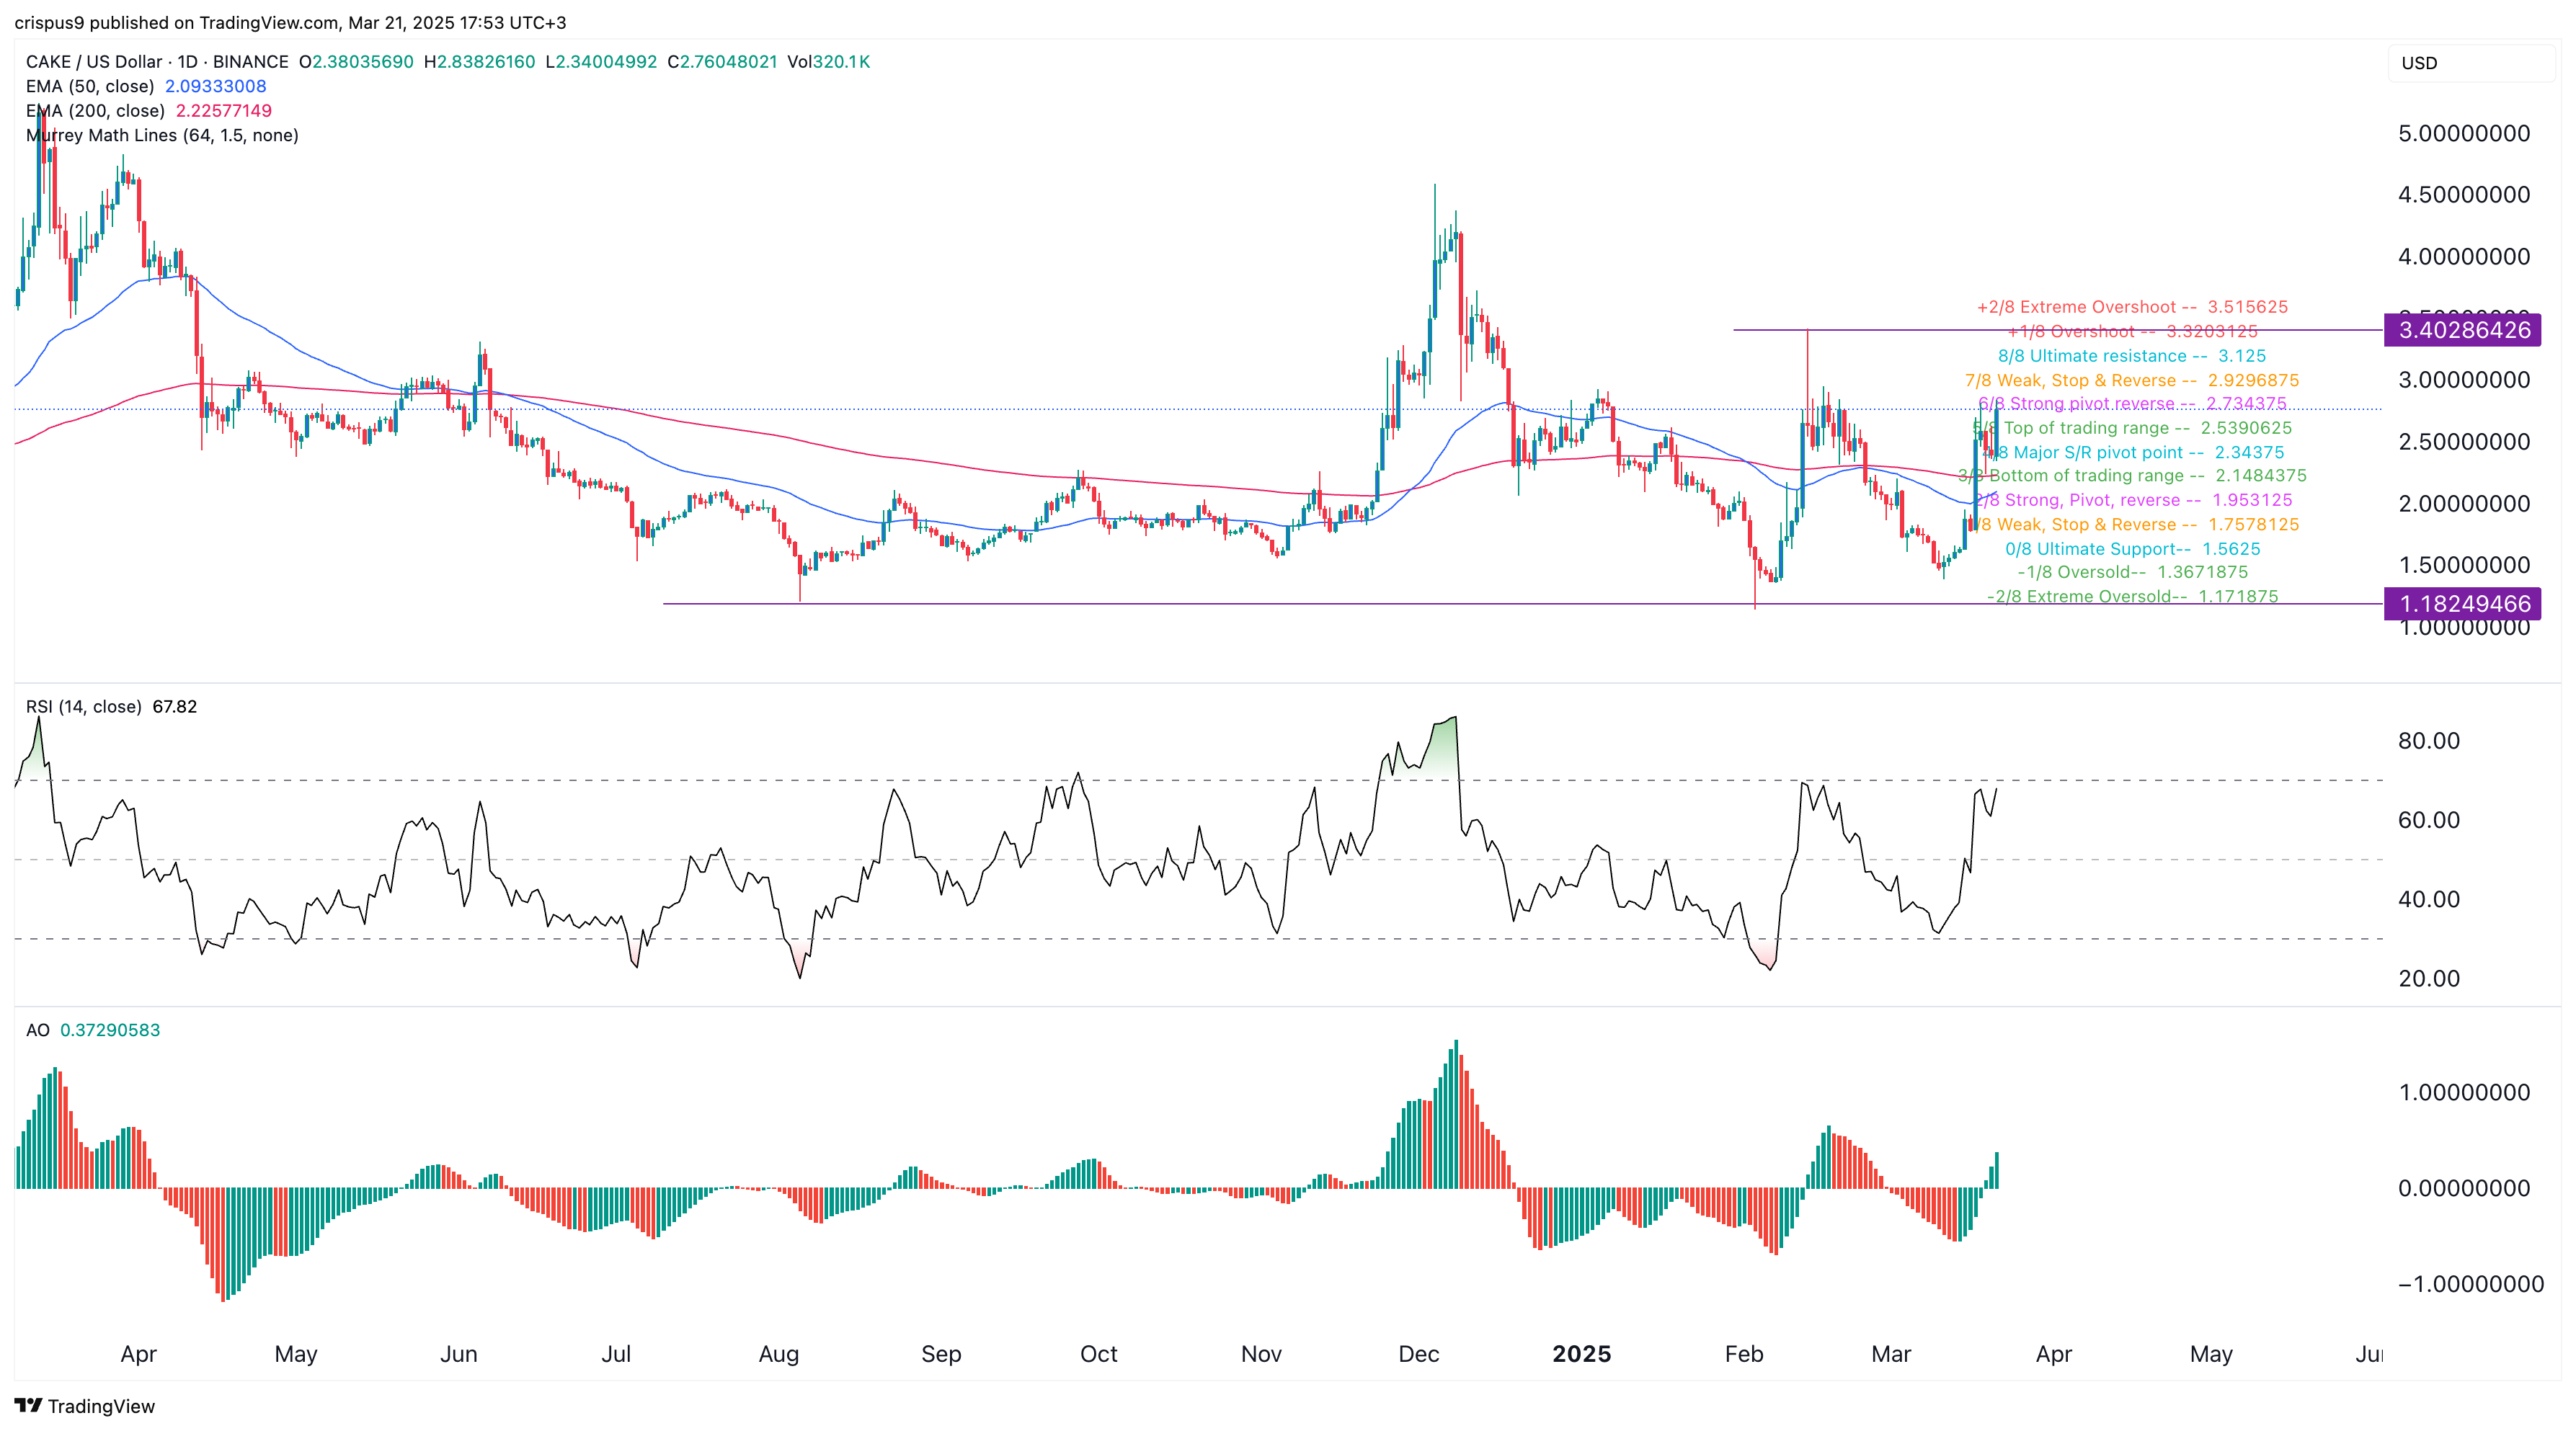
Task: Click the USD currency box
Action: coord(2470,63)
